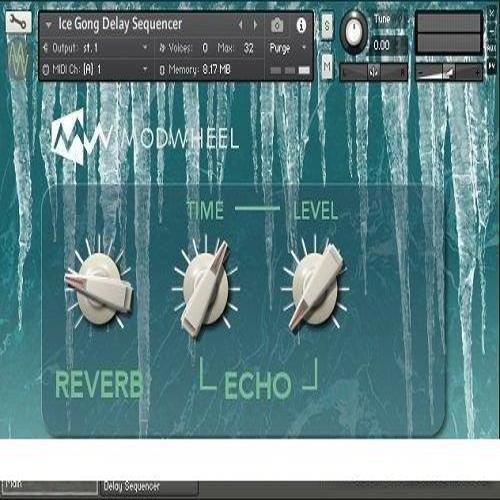Open the camera snapshot view

(x=277, y=25)
